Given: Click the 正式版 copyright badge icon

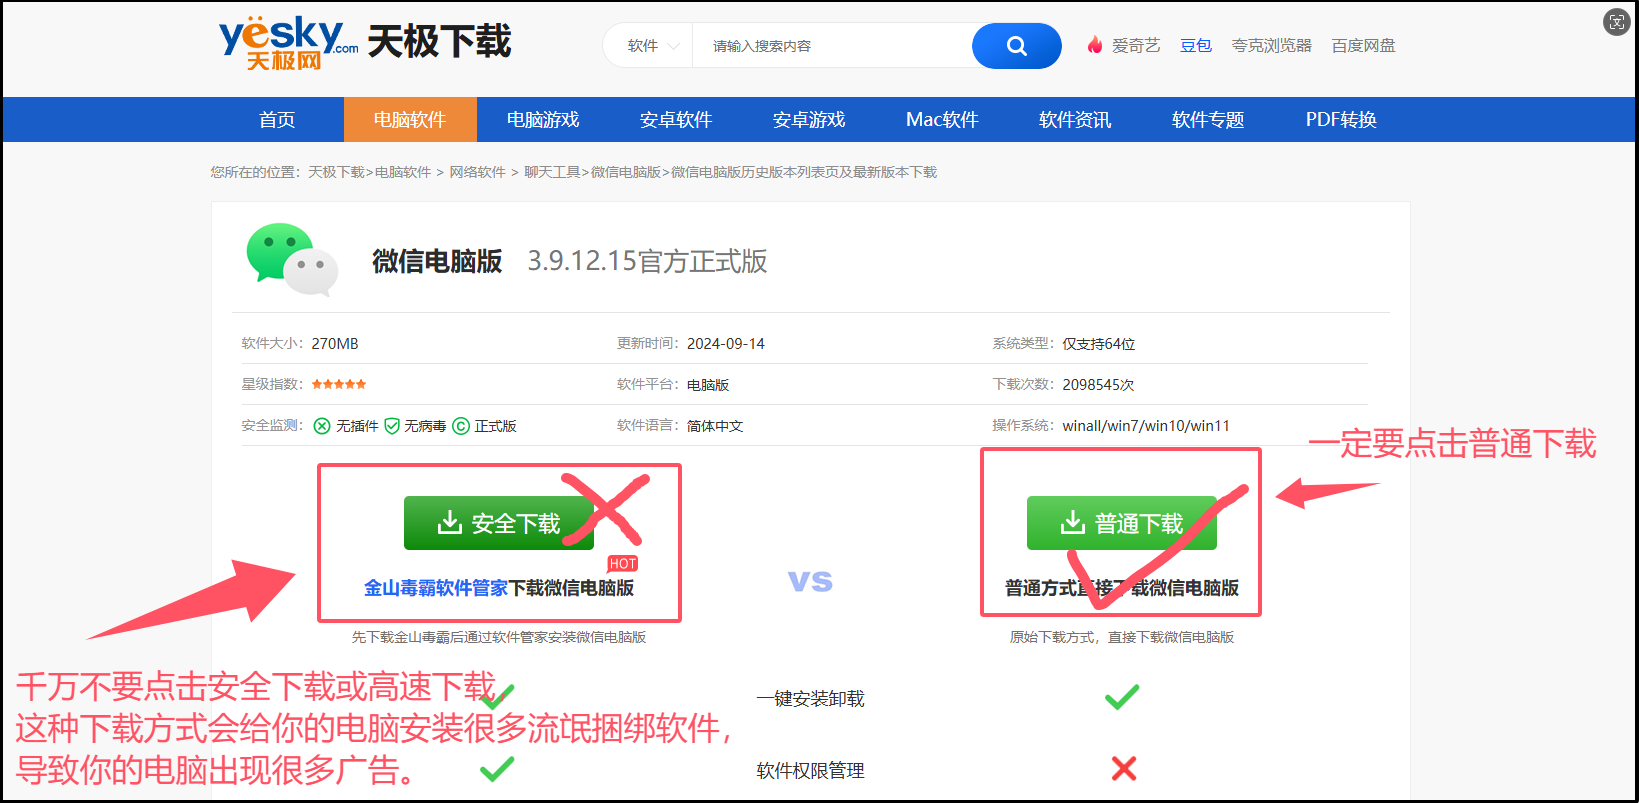Looking at the screenshot, I should (x=461, y=426).
